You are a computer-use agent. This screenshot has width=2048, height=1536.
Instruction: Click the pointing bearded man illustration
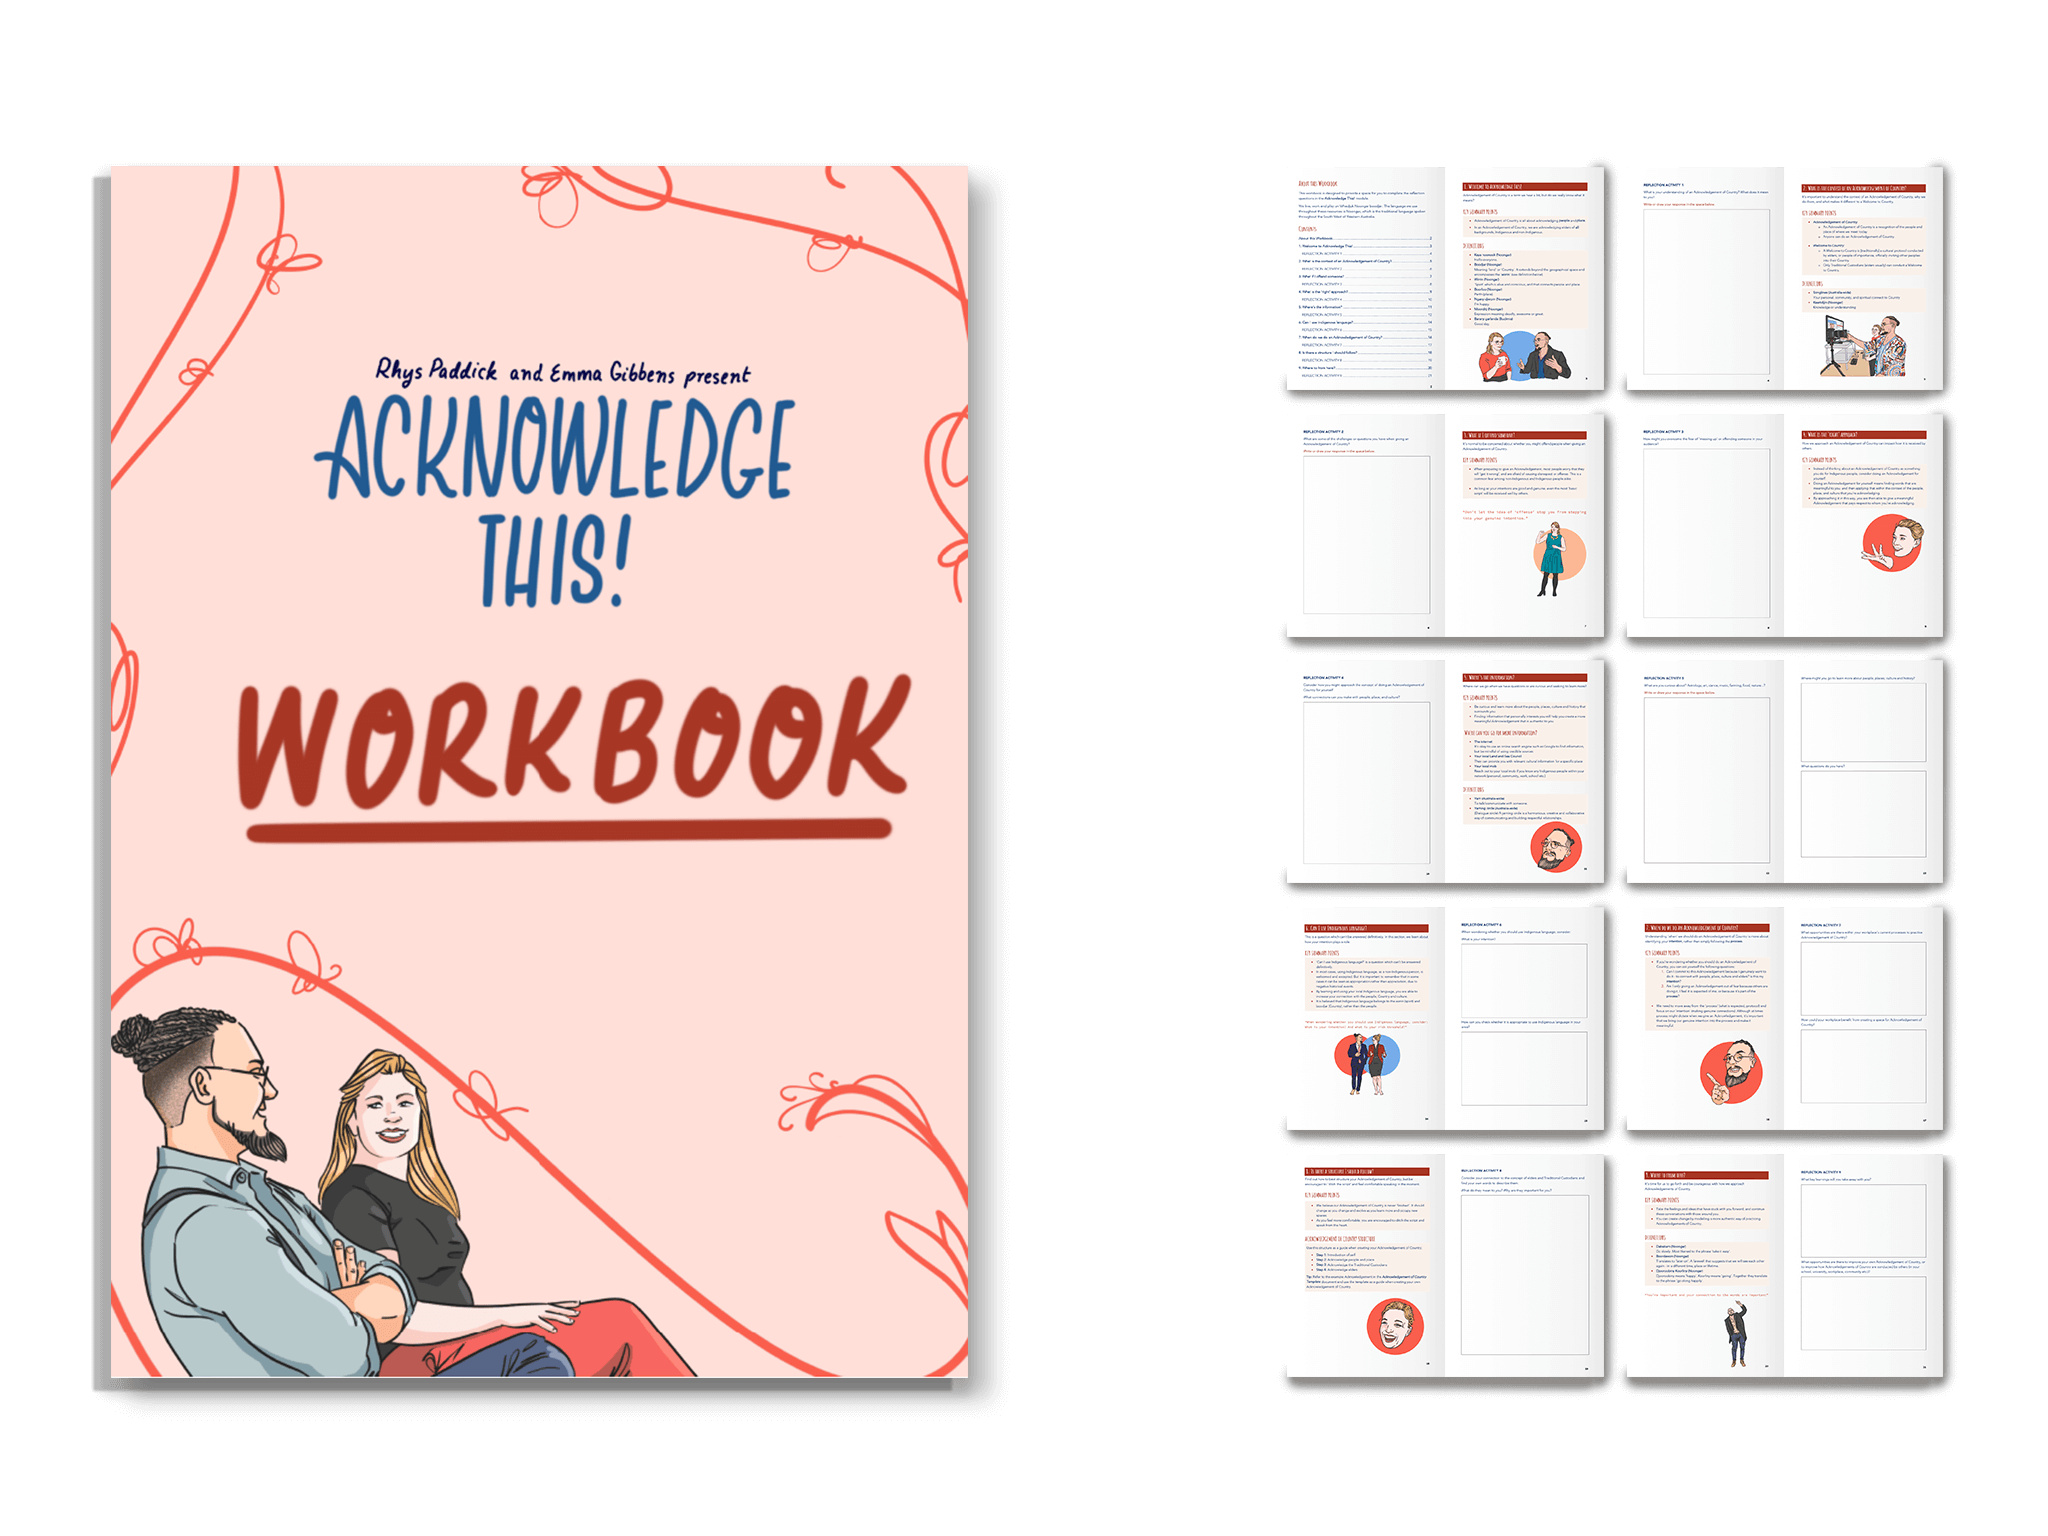tap(1731, 1071)
